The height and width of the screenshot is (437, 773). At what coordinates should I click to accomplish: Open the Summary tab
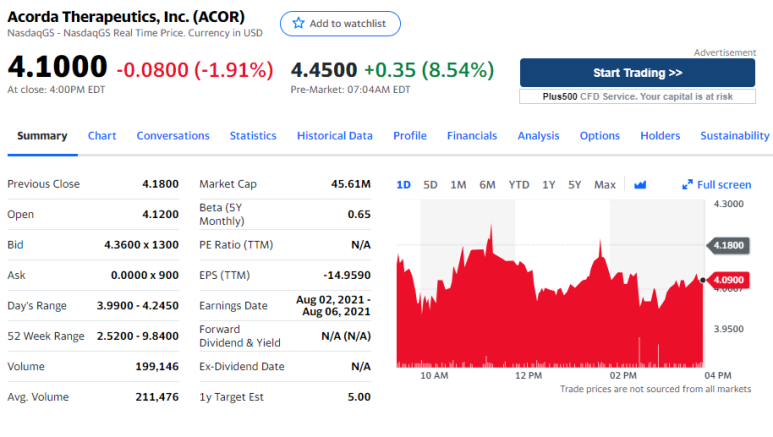tap(42, 136)
